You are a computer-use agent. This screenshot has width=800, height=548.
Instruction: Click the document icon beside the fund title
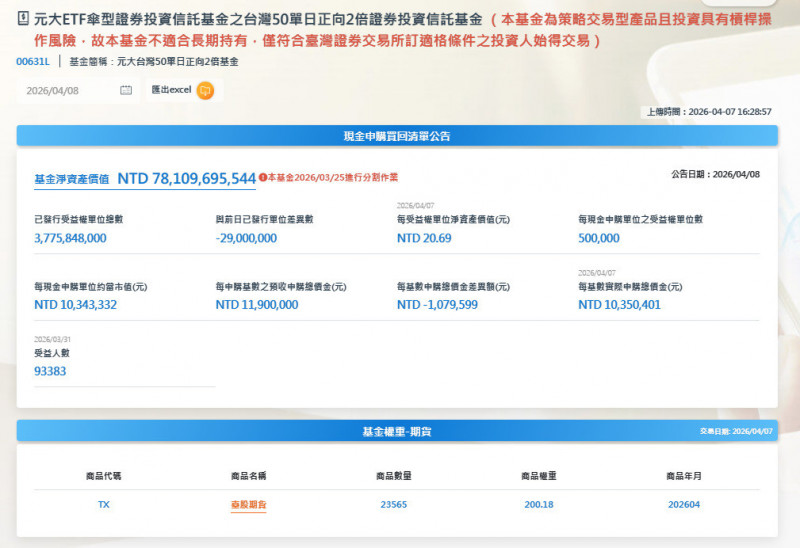pyautogui.click(x=23, y=18)
